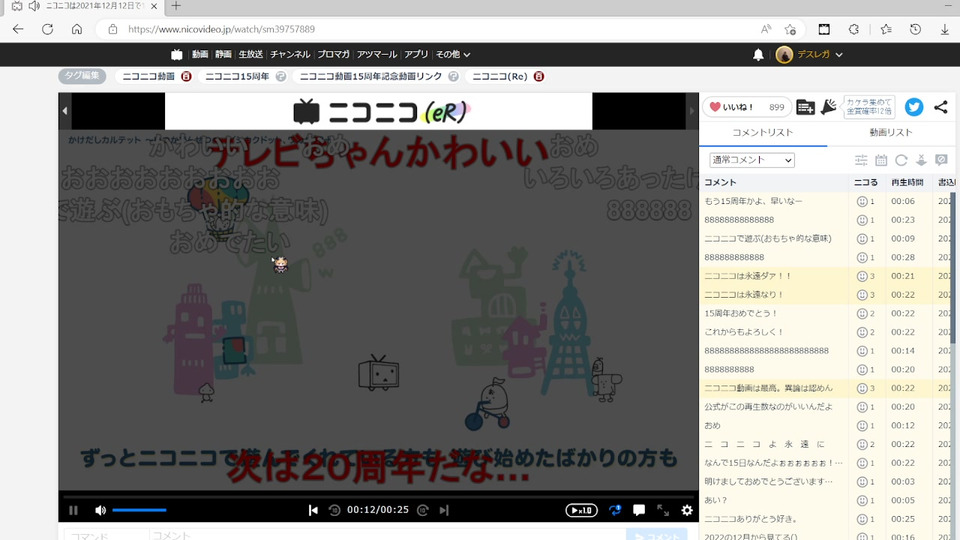Viewport: 960px width, 540px height.
Task: Click いいね！ like button
Action: pyautogui.click(x=746, y=107)
